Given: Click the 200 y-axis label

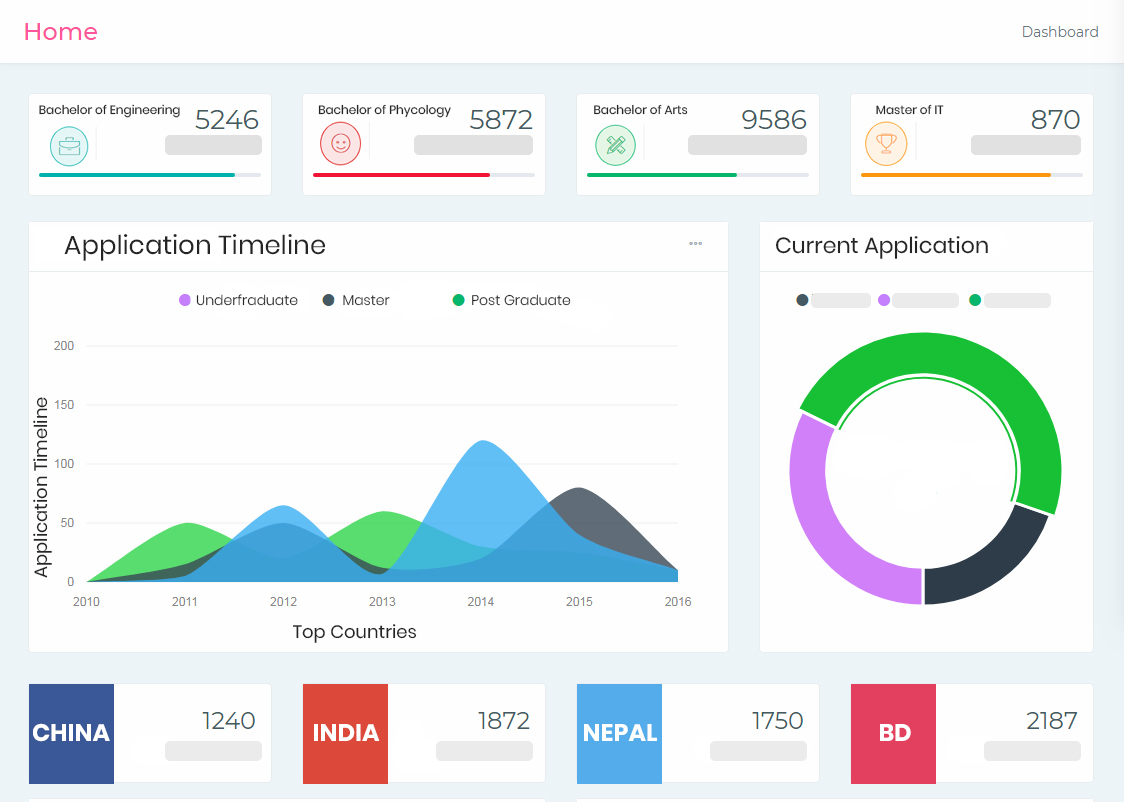Looking at the screenshot, I should tap(64, 346).
